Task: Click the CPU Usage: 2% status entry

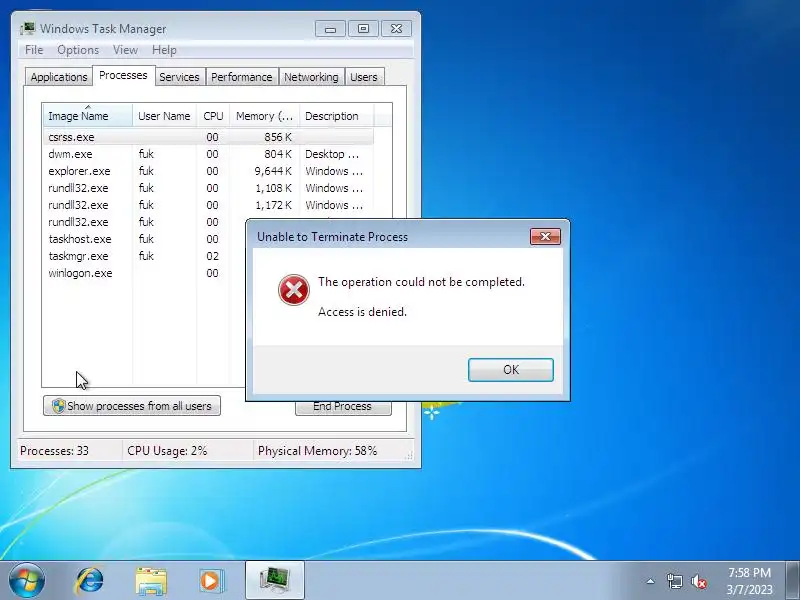Action: coord(167,451)
